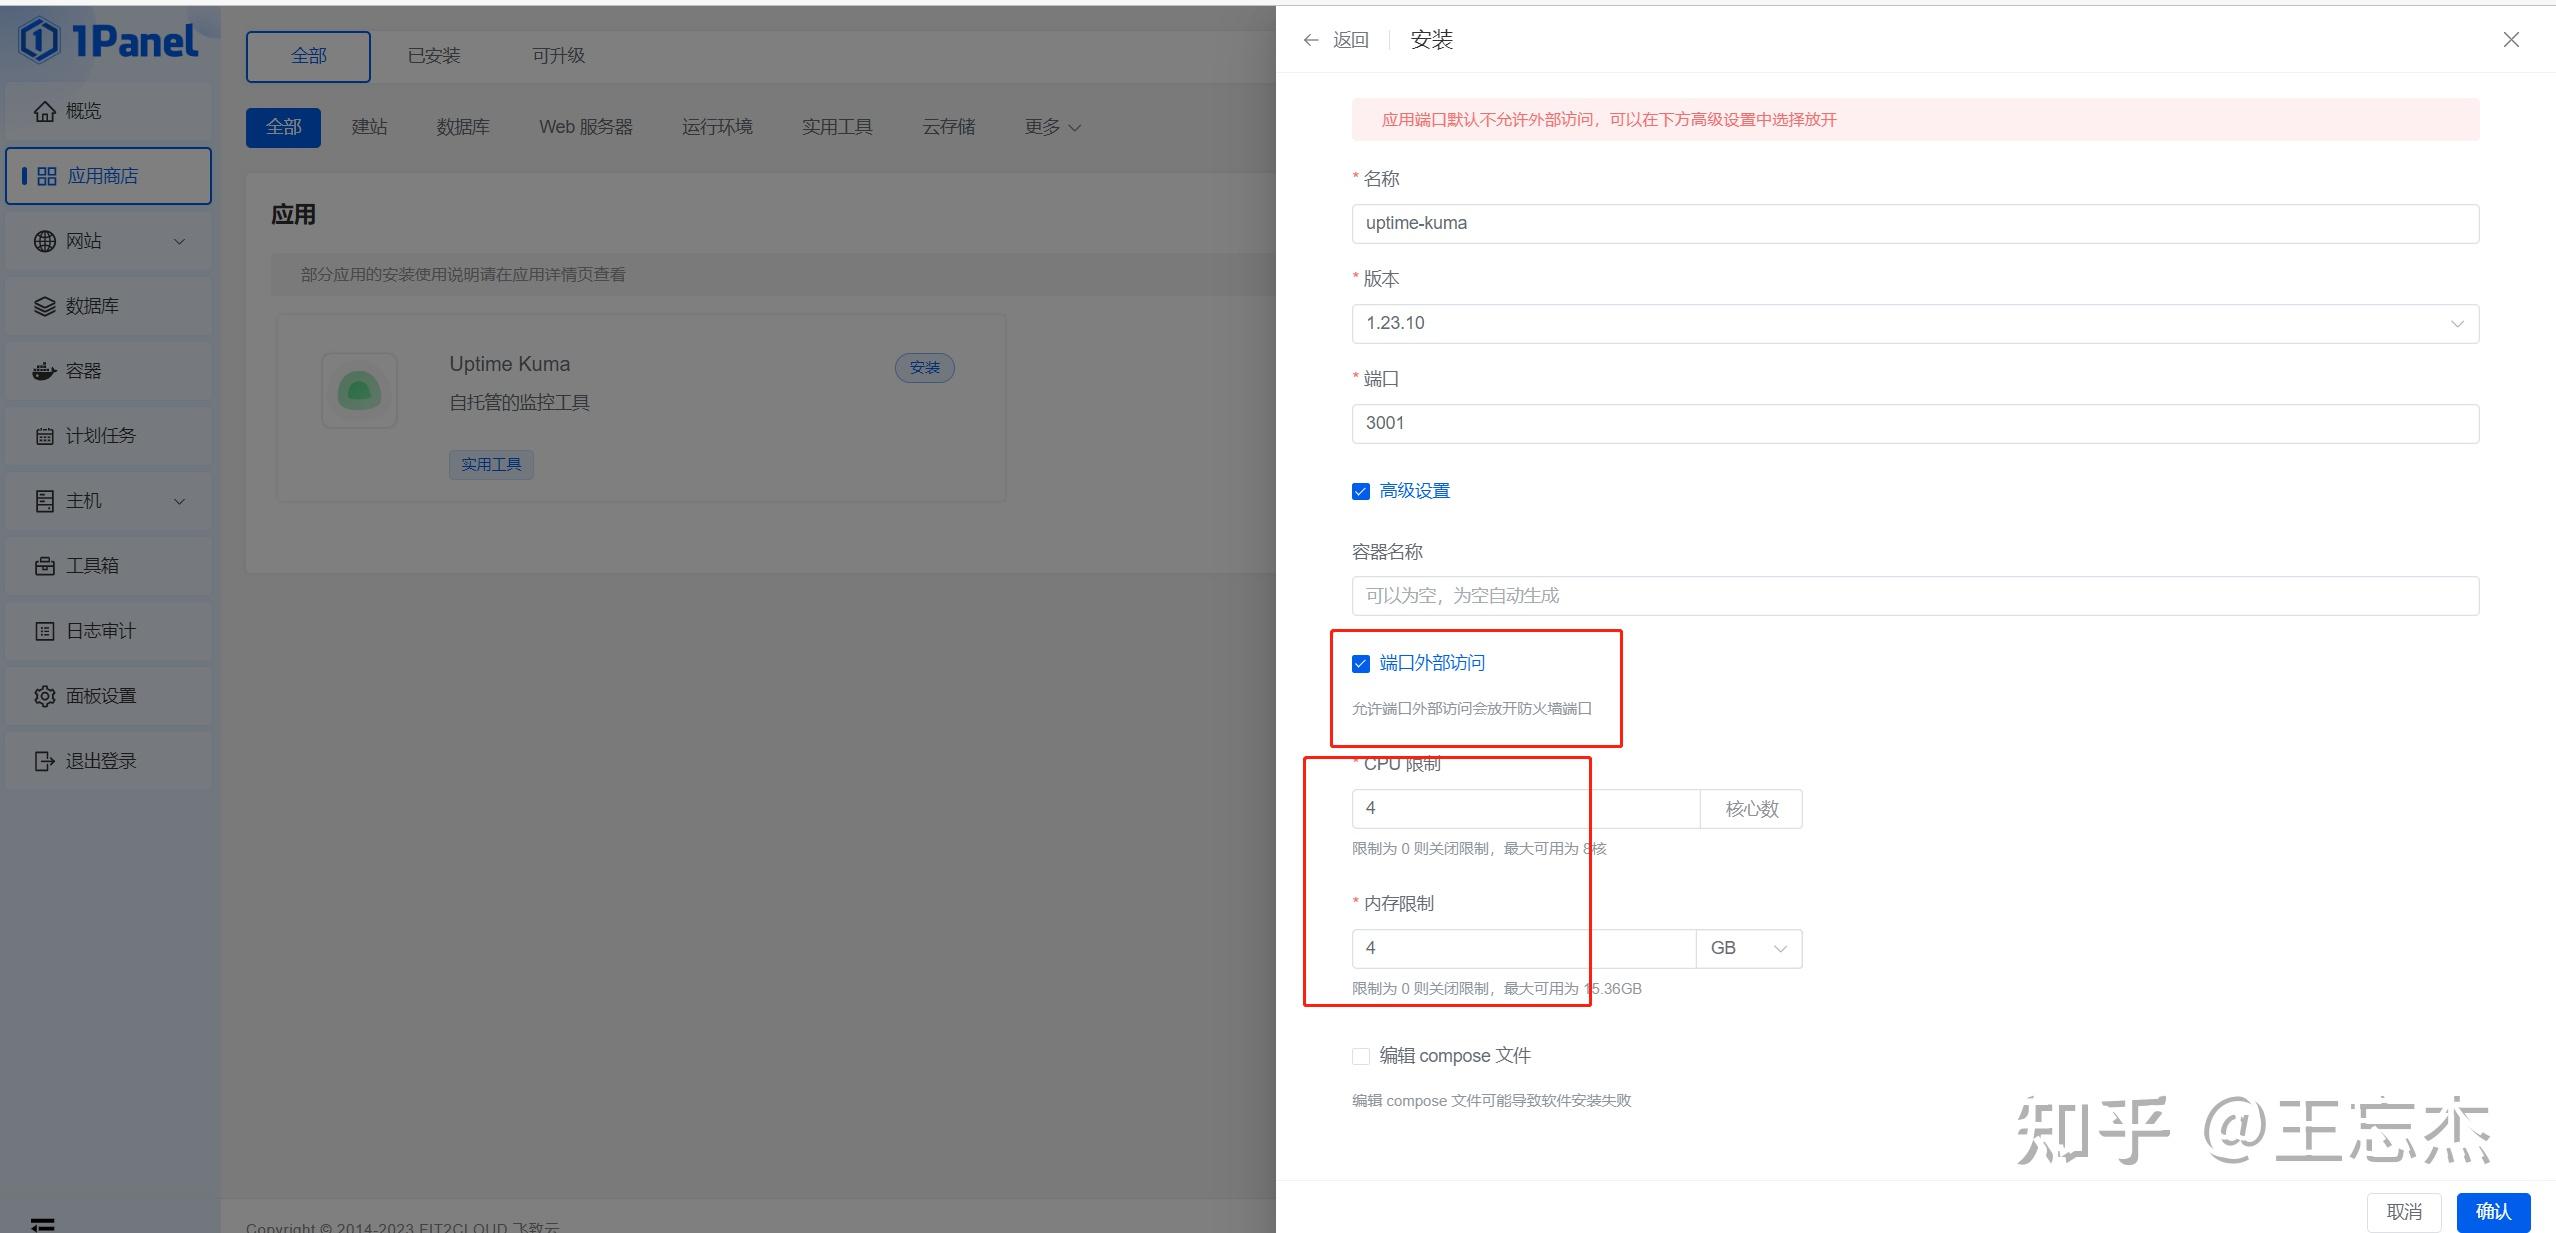The width and height of the screenshot is (2556, 1233).
Task: Select the 应用商店 app store icon
Action: (45, 175)
